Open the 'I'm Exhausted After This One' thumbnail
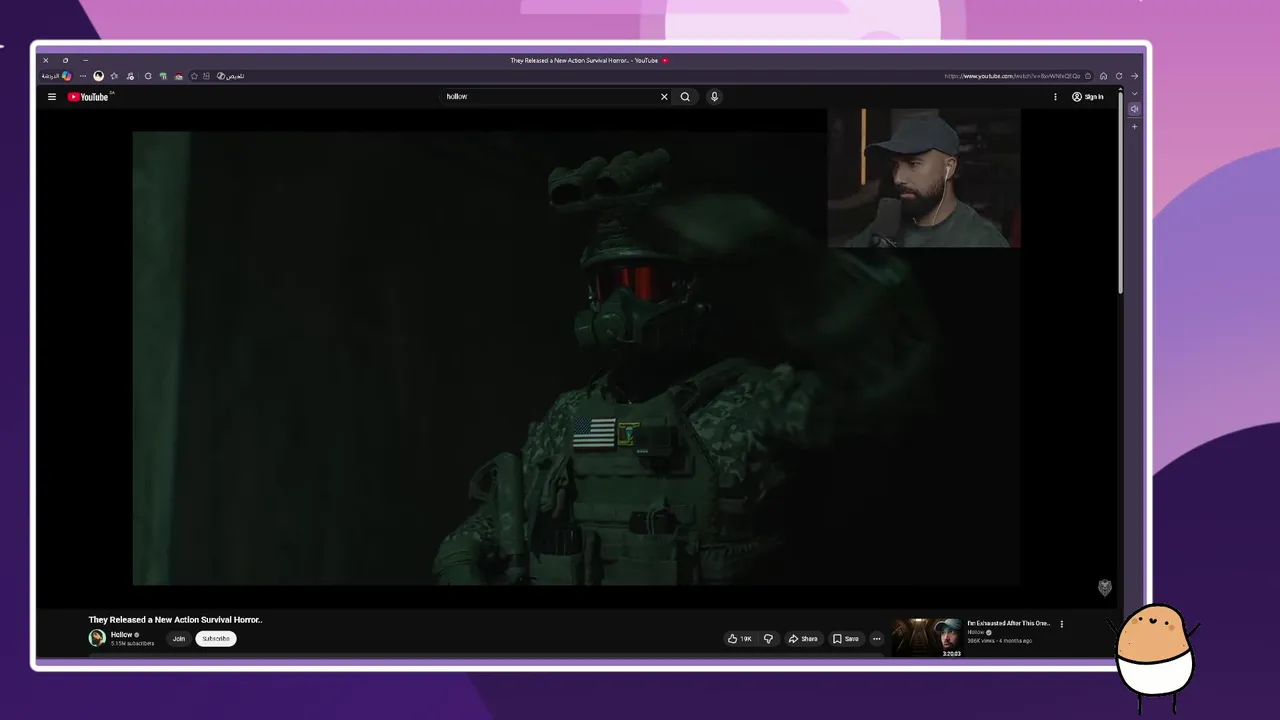This screenshot has width=1280, height=720. coord(927,638)
